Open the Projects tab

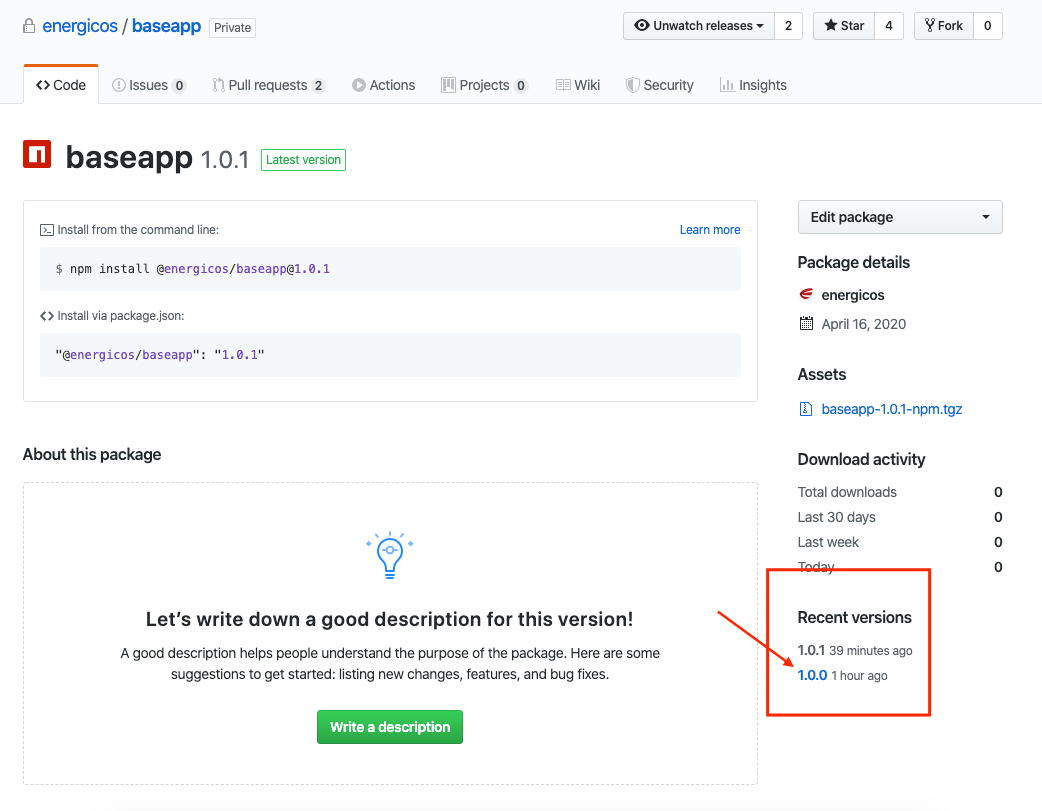pyautogui.click(x=484, y=85)
